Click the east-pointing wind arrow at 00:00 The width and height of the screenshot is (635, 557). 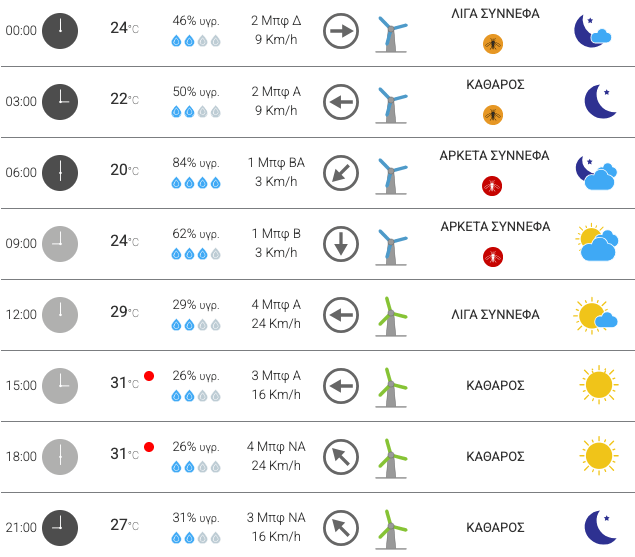tap(341, 31)
